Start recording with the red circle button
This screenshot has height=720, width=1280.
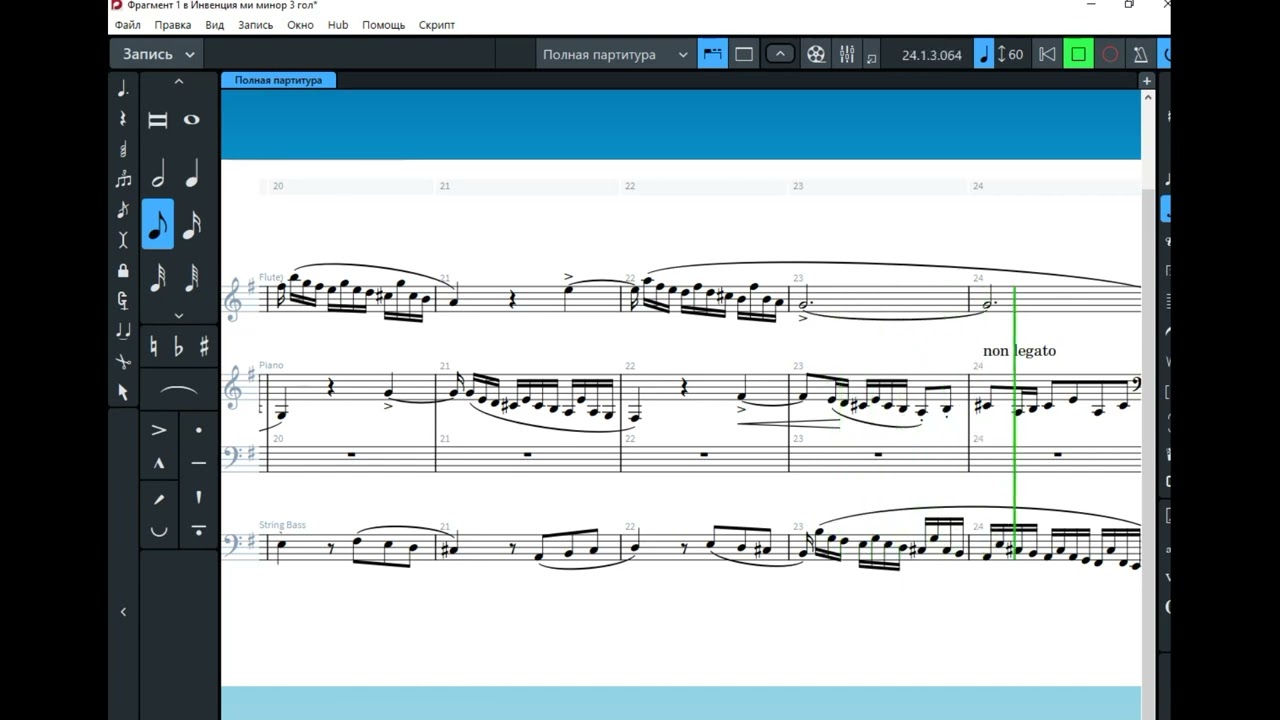tap(1110, 55)
